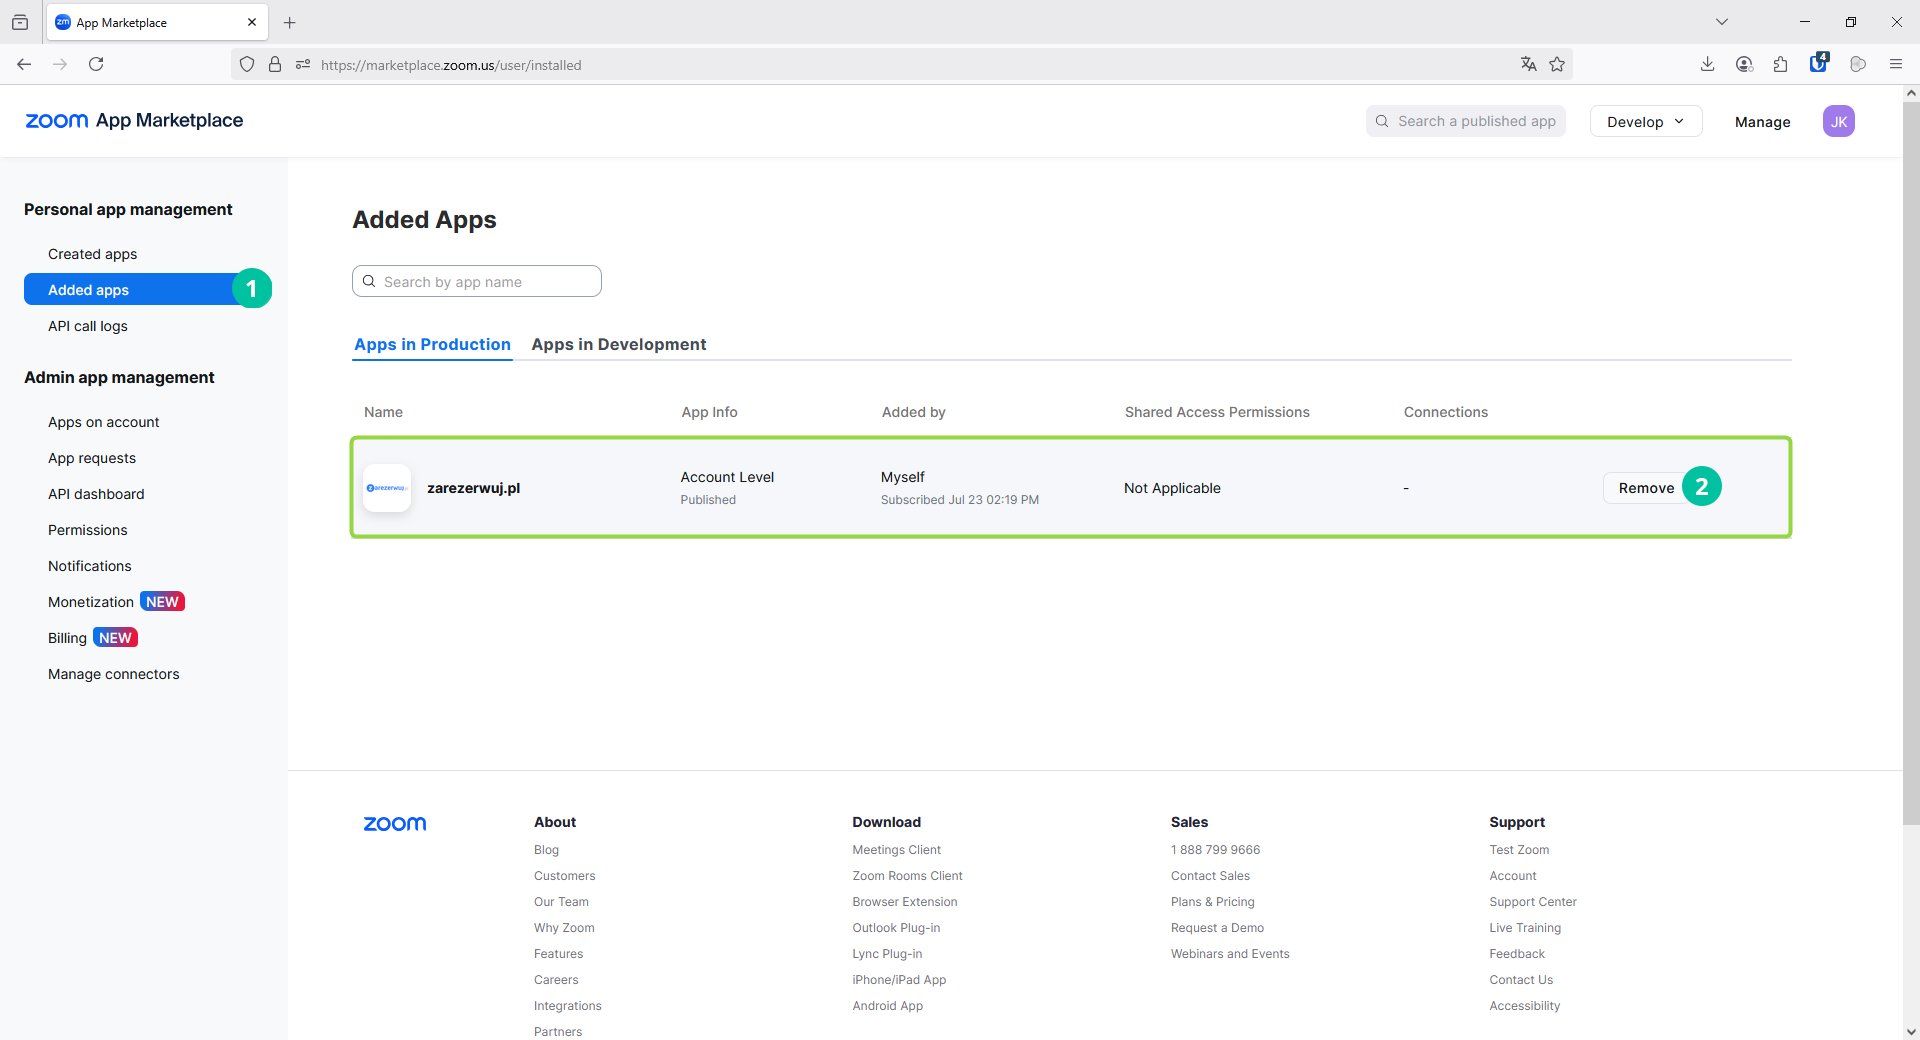Open the Contact Sales link
The width and height of the screenshot is (1920, 1040).
[x=1210, y=876]
